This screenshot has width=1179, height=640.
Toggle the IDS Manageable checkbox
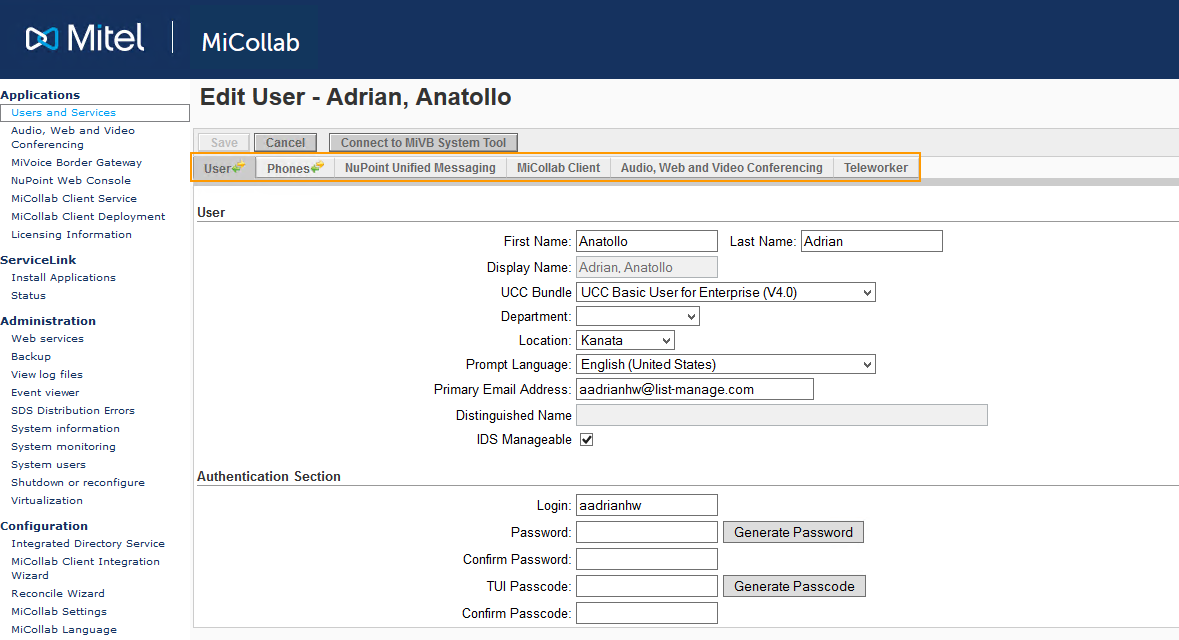(x=586, y=440)
